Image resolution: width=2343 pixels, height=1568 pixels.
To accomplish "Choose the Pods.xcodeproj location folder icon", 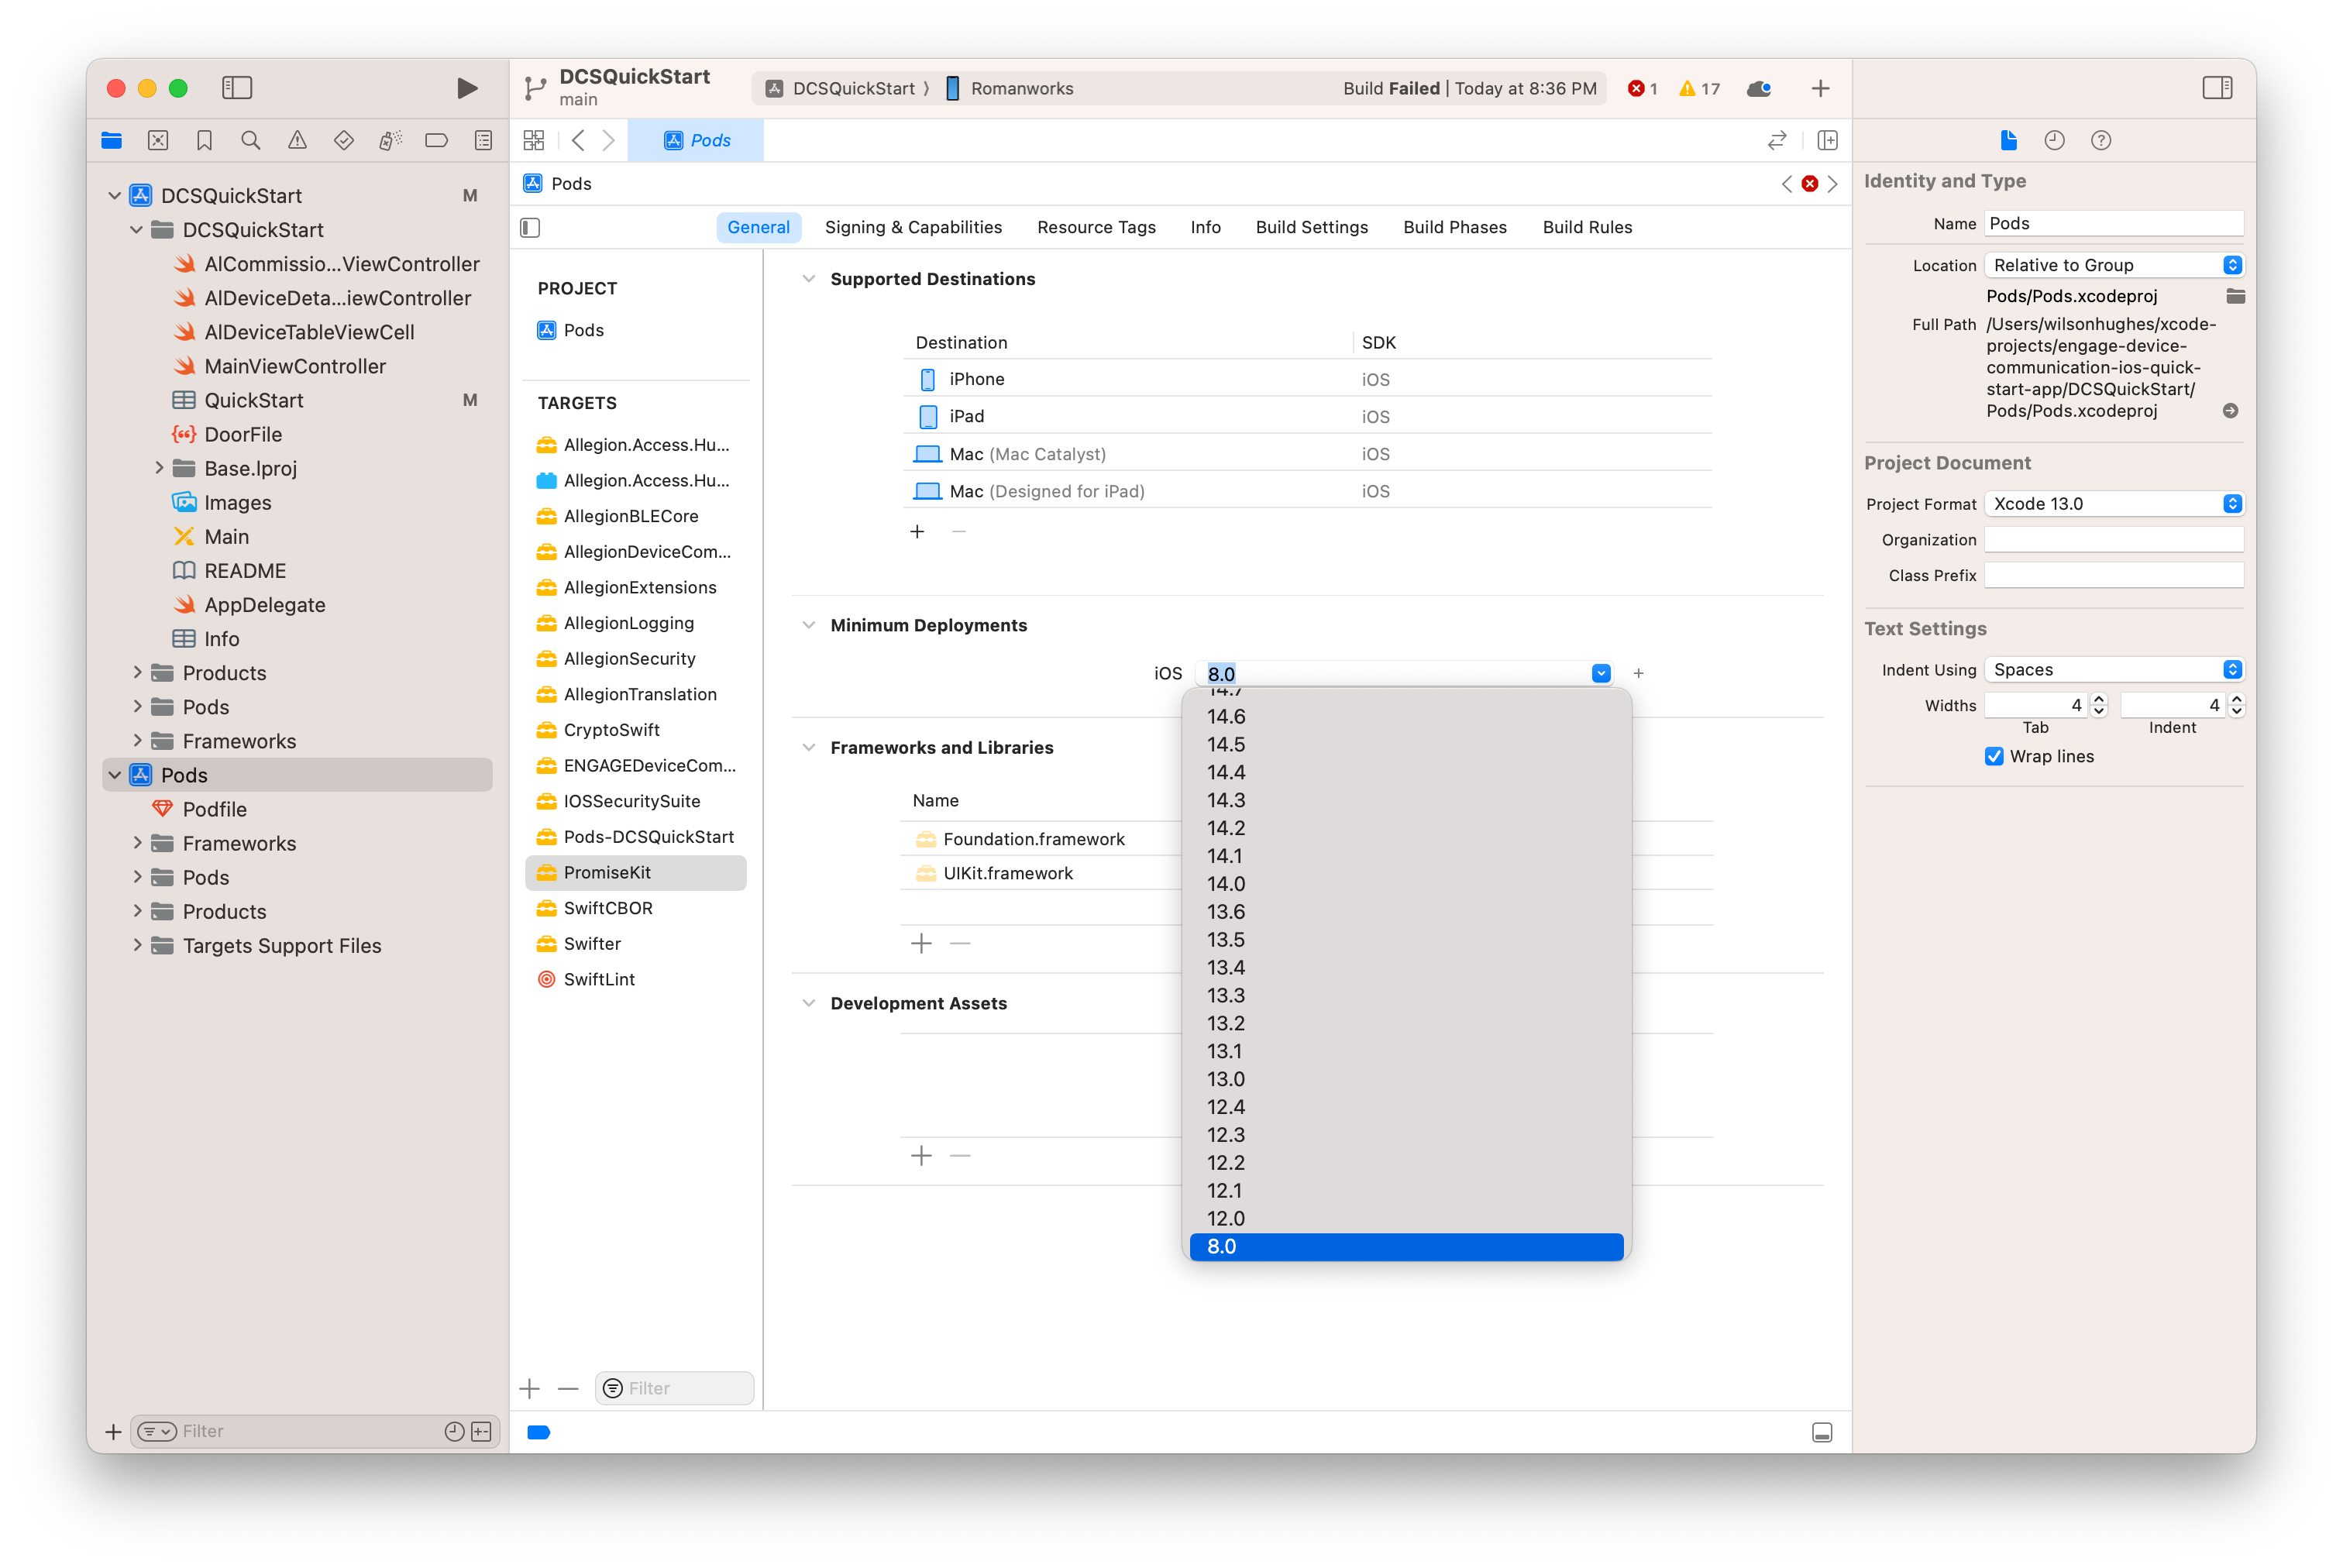I will tap(2235, 296).
